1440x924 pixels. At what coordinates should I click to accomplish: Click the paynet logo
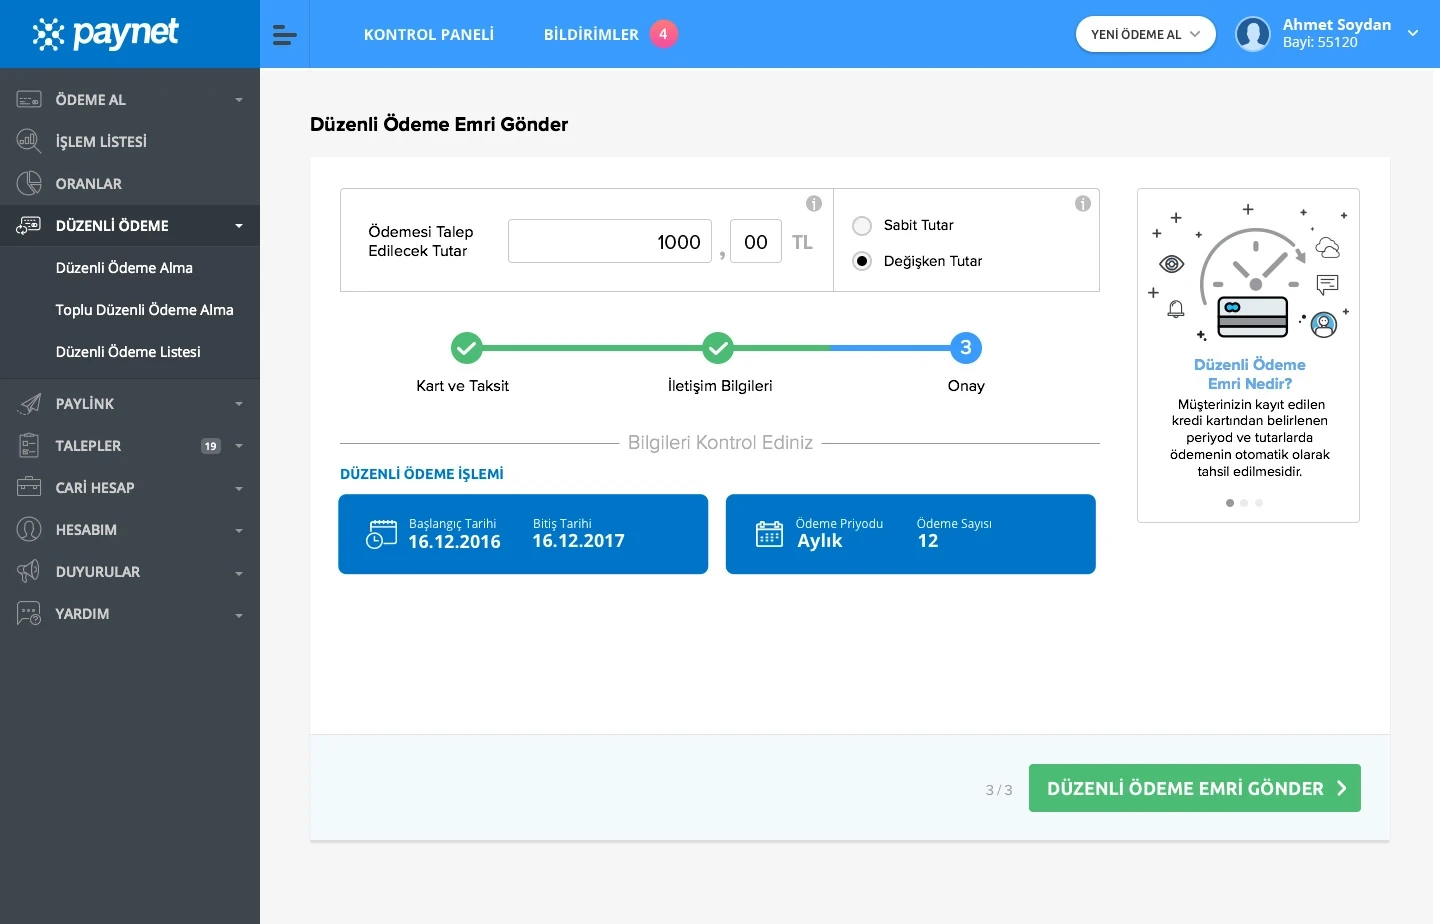[x=106, y=34]
